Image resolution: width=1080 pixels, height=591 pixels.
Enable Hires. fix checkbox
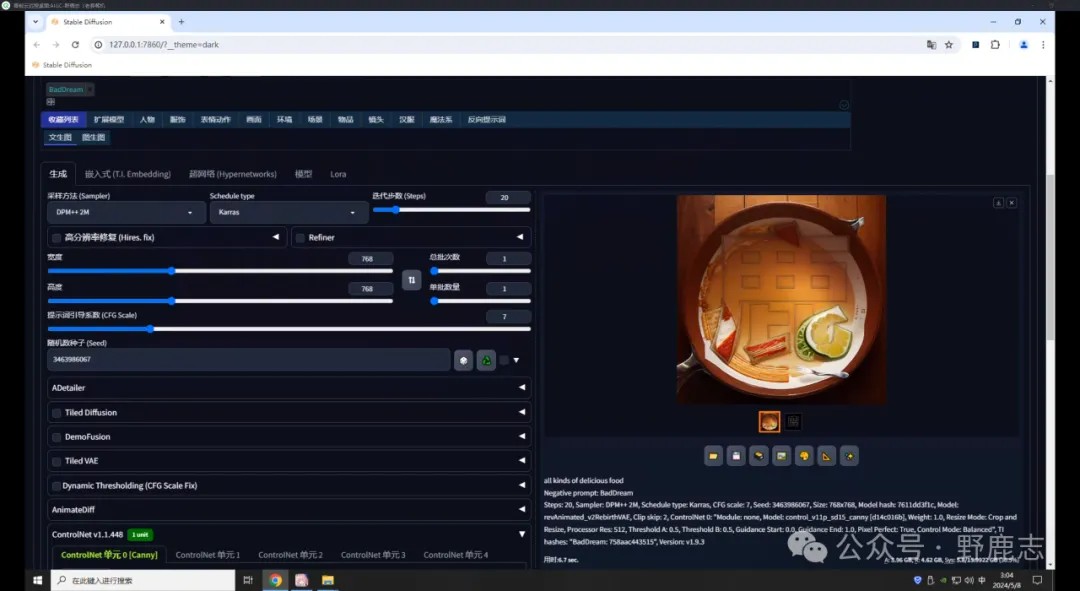[x=56, y=238]
